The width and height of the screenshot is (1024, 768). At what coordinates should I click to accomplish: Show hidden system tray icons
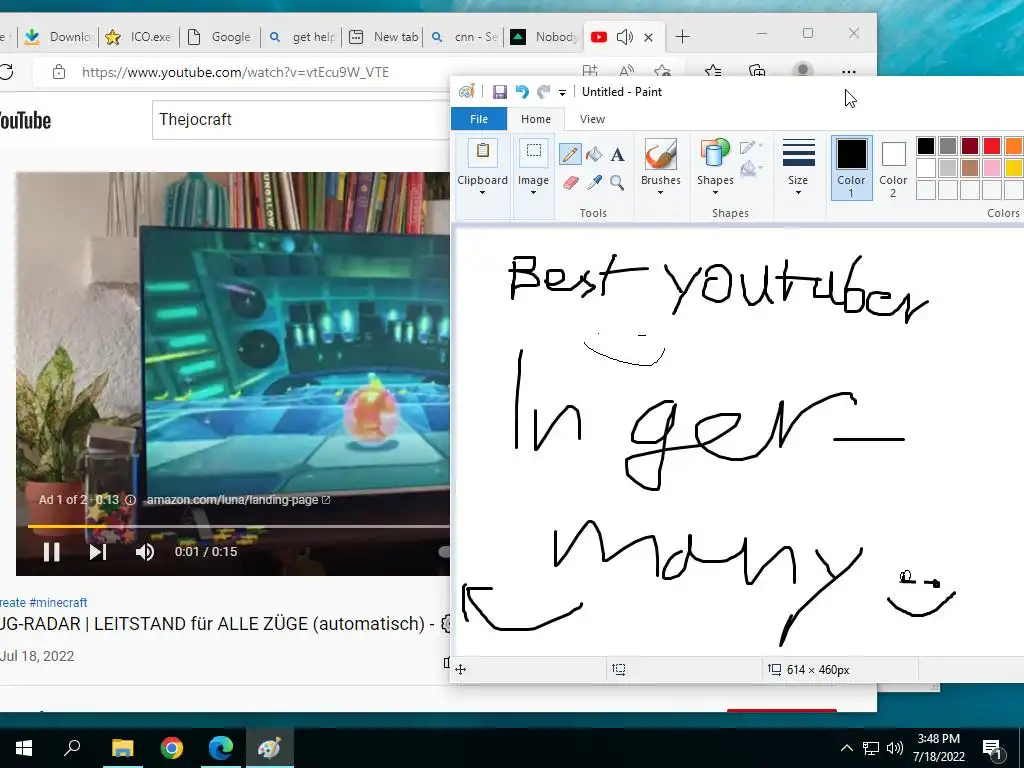tap(846, 748)
